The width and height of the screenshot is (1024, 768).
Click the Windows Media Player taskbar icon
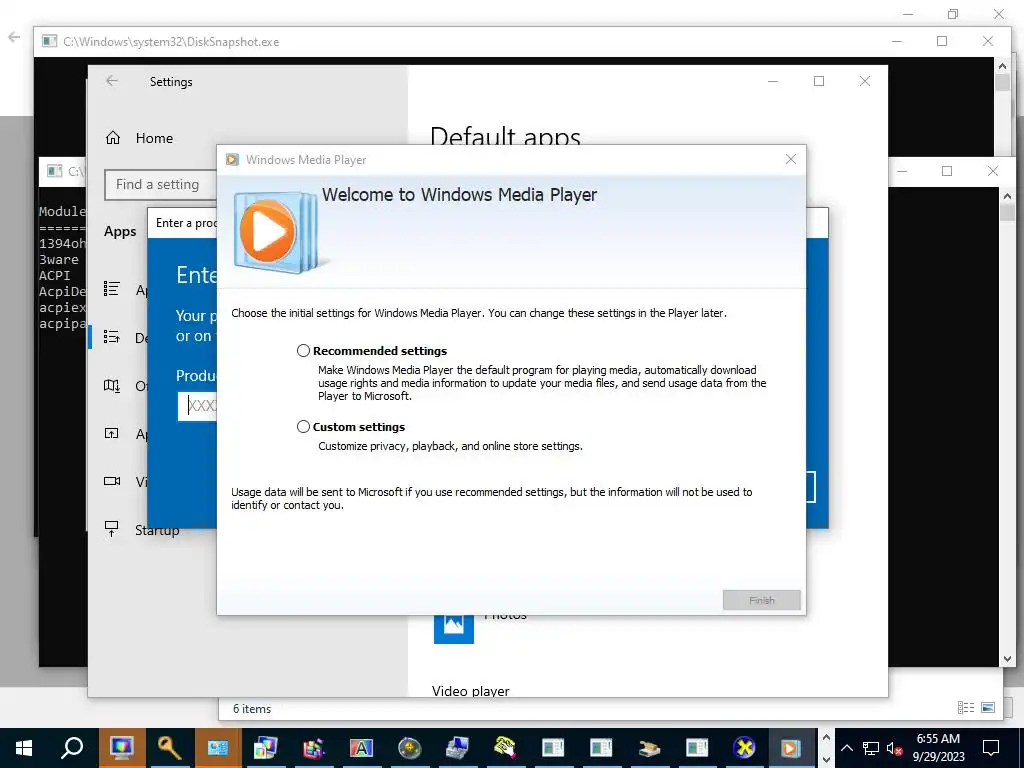pyautogui.click(x=792, y=748)
